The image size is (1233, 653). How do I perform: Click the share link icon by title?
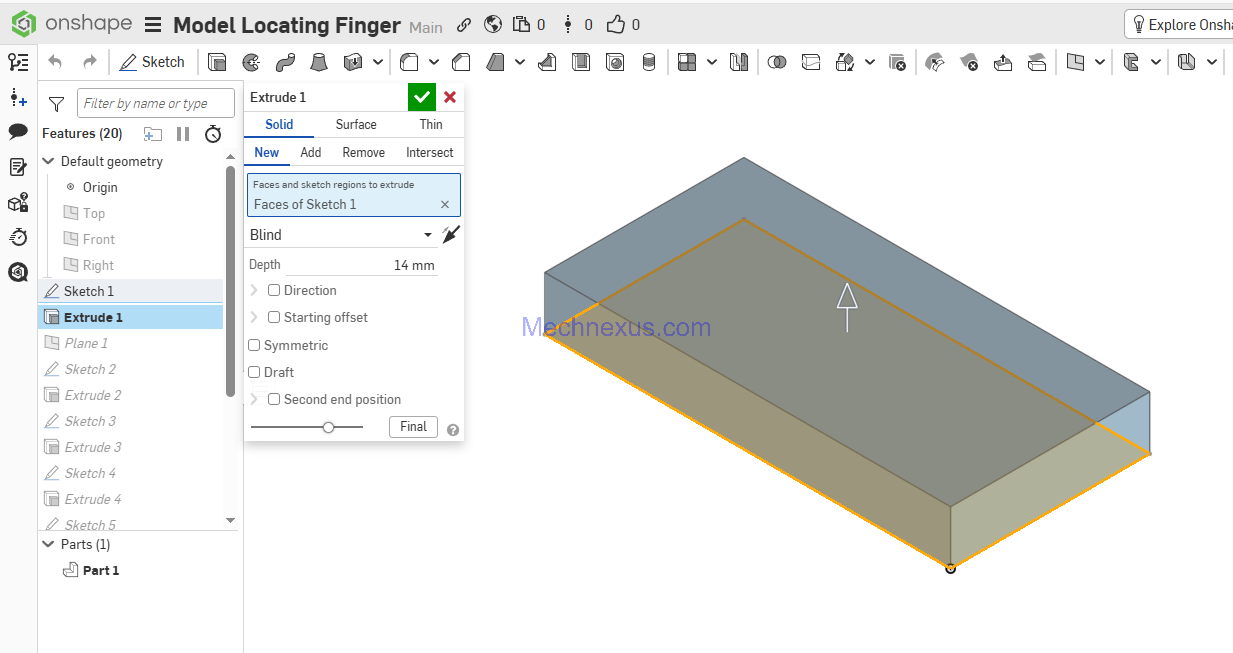[x=464, y=25]
